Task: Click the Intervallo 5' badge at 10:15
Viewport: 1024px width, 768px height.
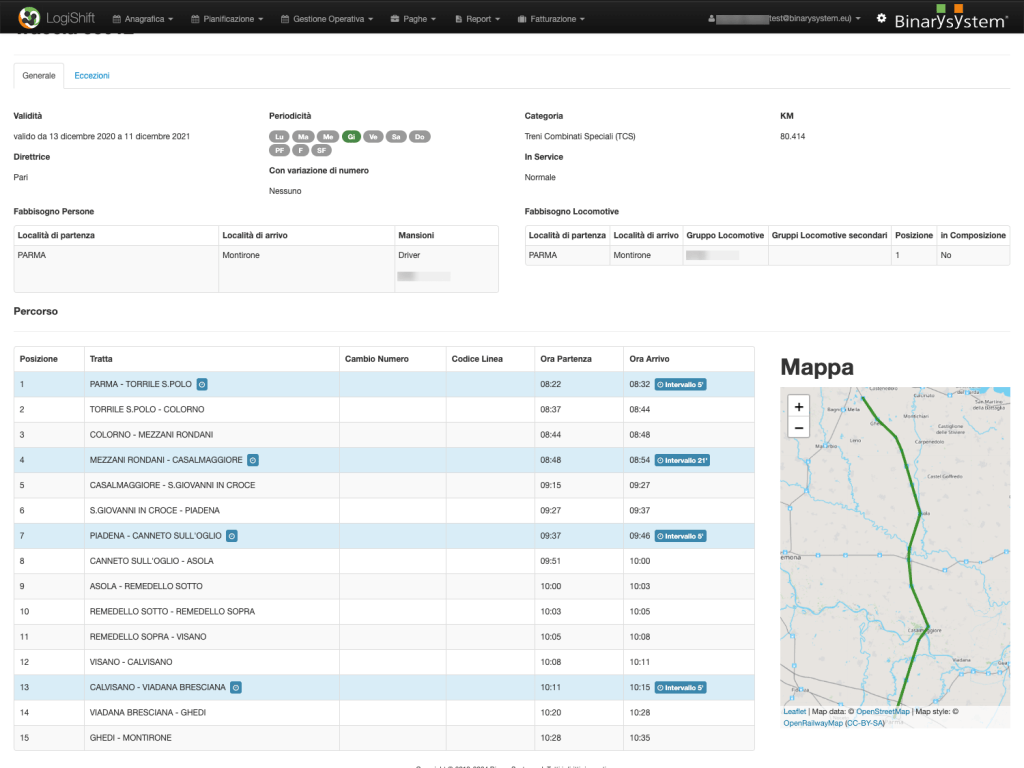Action: tap(680, 688)
